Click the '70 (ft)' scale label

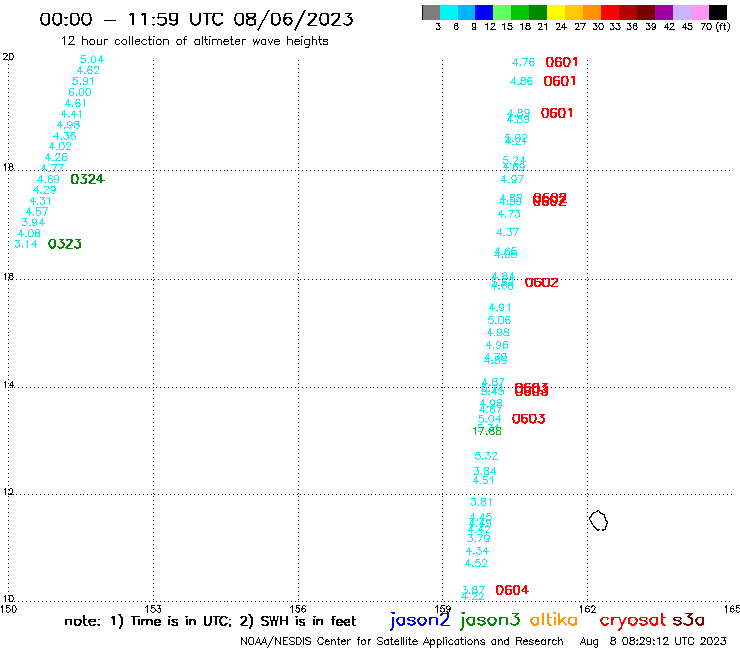[x=715, y=27]
